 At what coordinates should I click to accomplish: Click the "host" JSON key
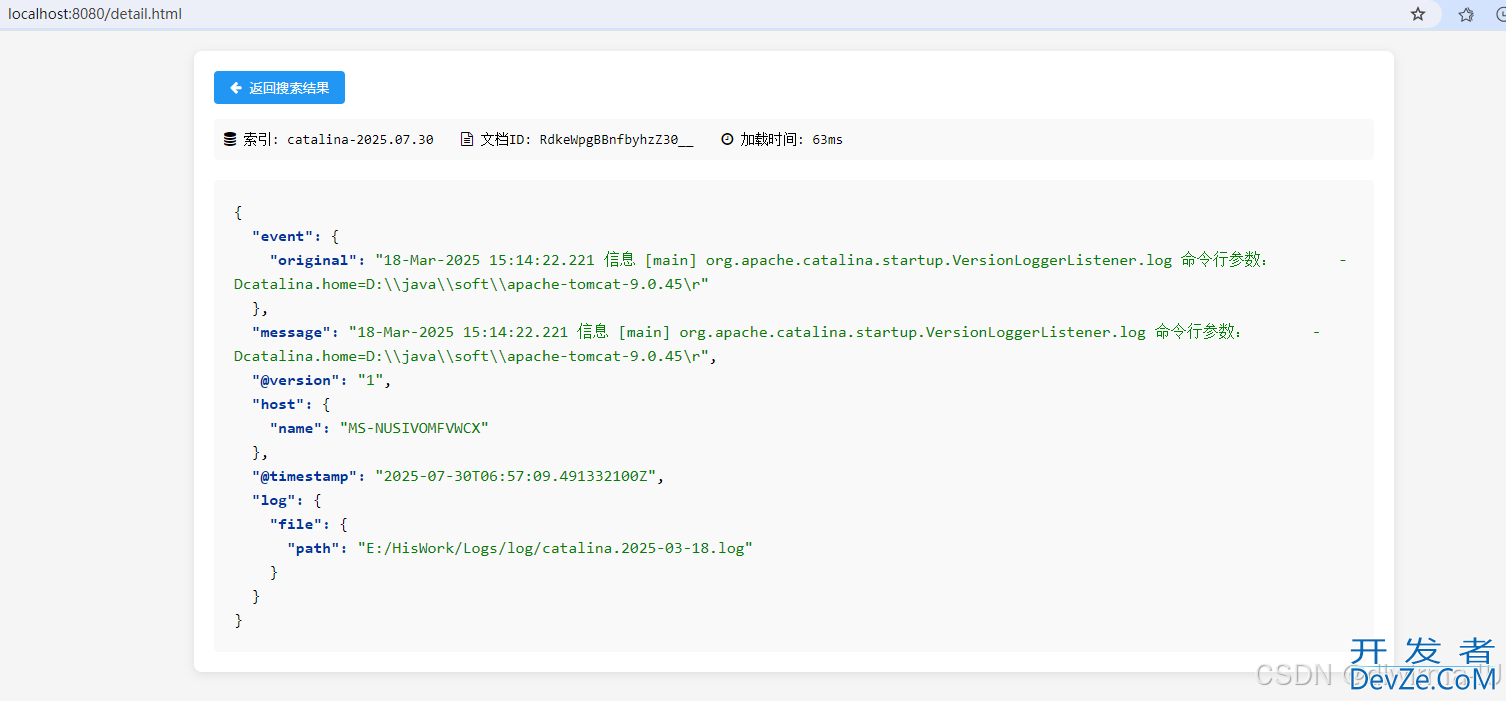point(279,404)
